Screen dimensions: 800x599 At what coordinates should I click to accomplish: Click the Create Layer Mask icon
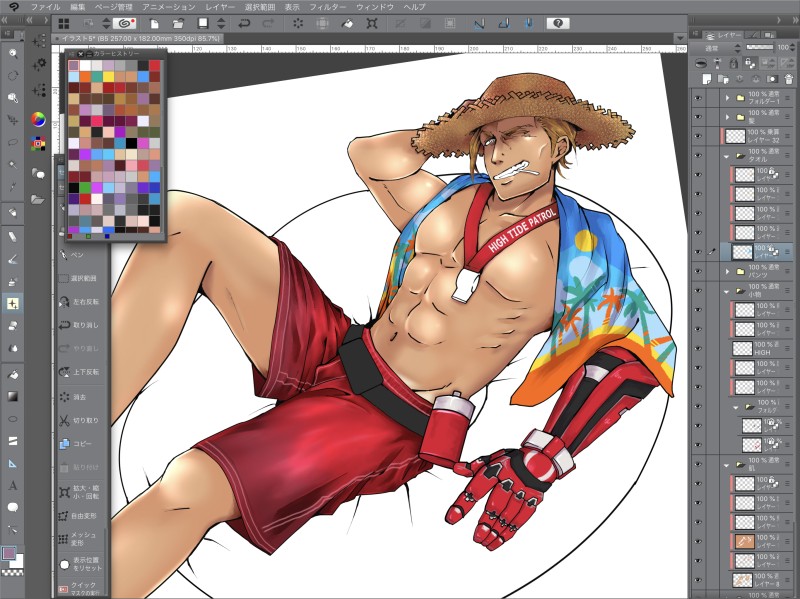pos(772,79)
